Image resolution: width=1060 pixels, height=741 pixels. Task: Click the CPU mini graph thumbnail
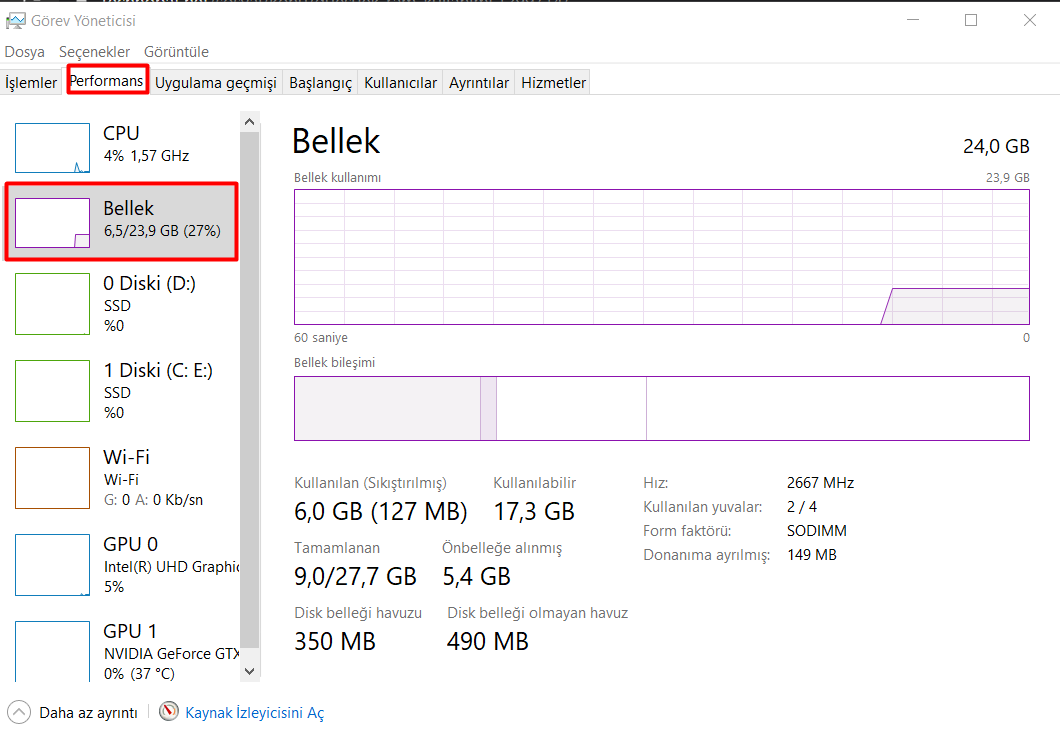click(52, 148)
